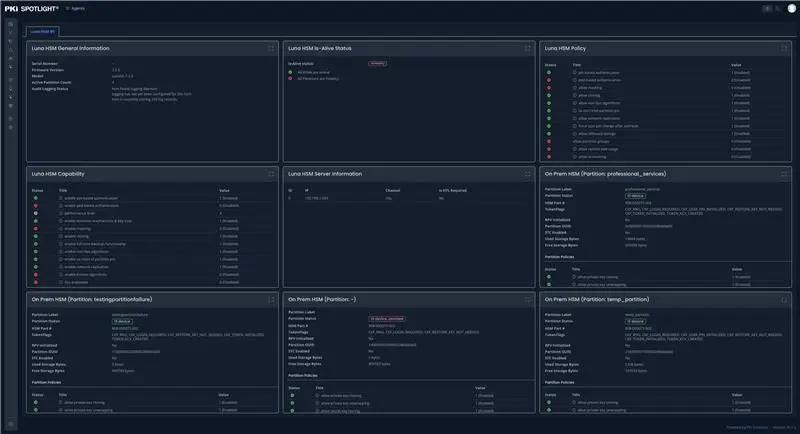
Task: Click the topmost icon in left sidebar
Action: (x=11, y=24)
